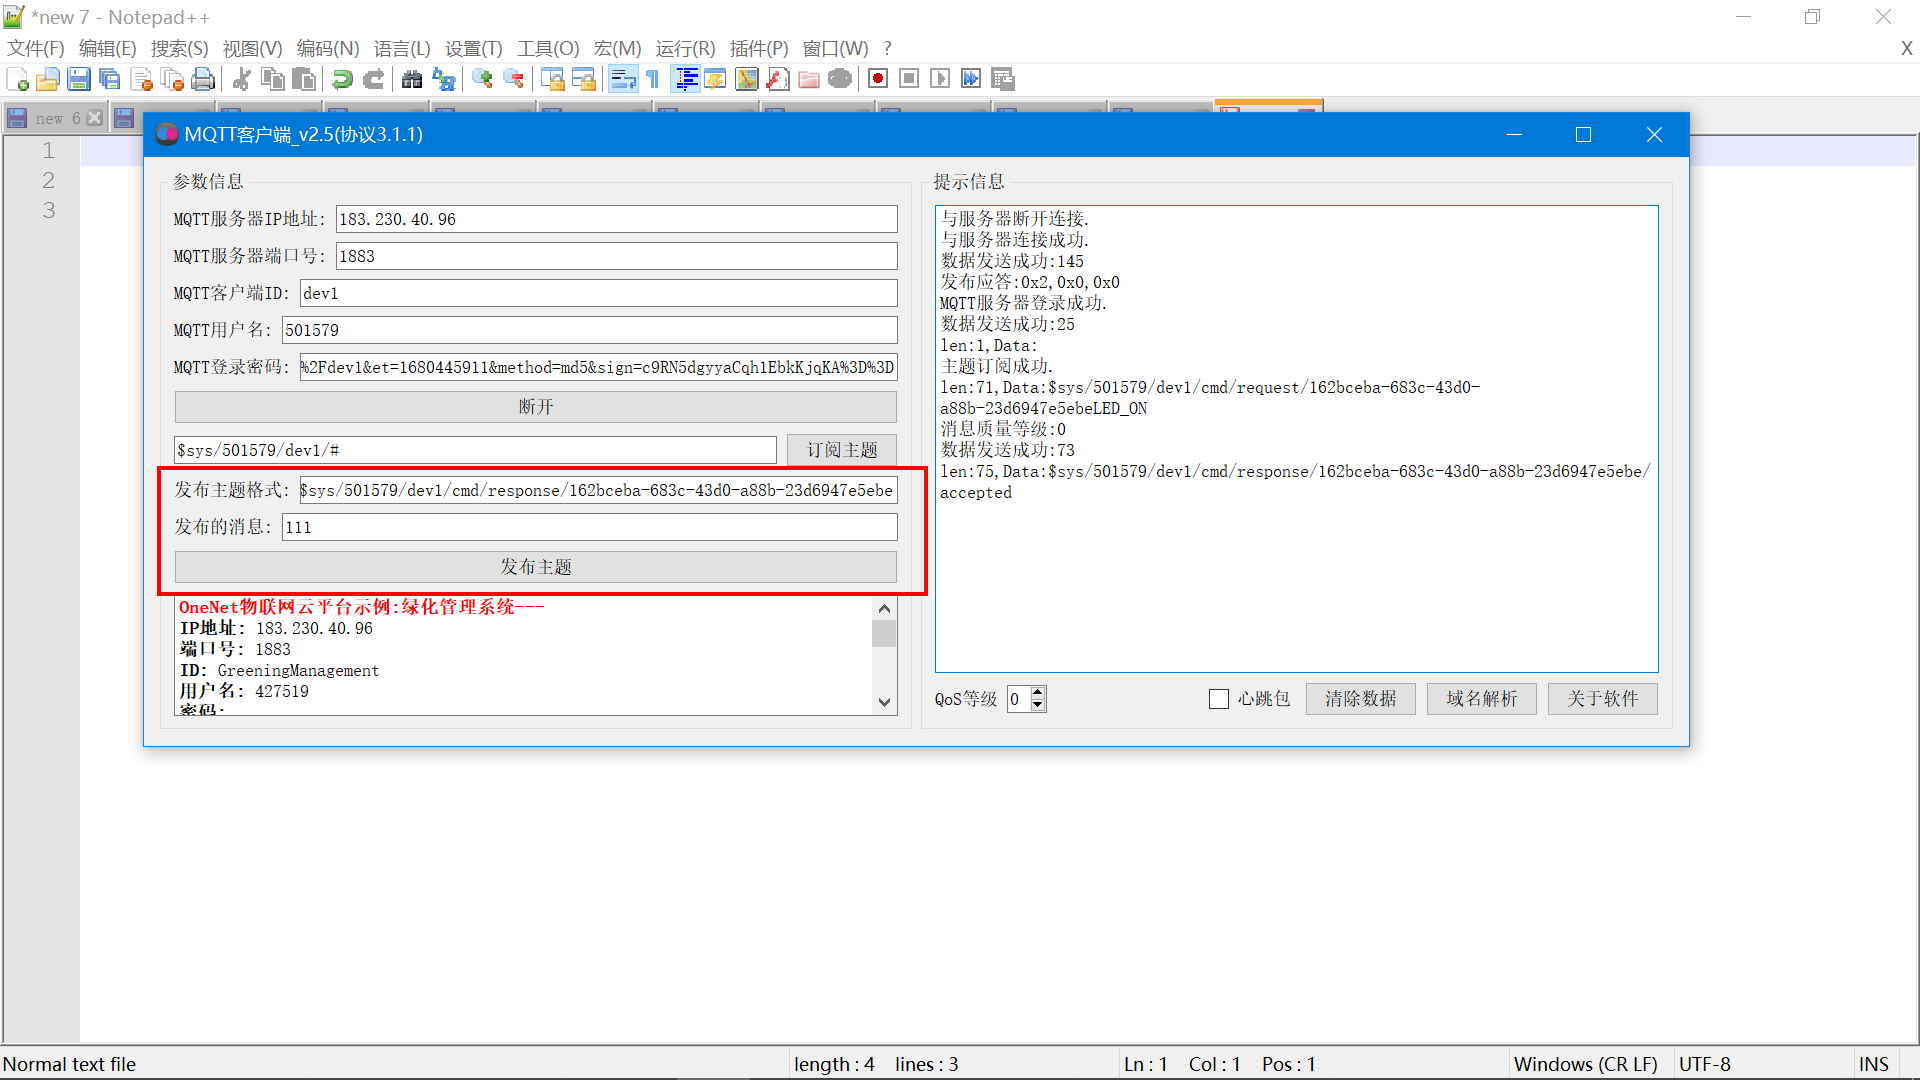Image resolution: width=1920 pixels, height=1080 pixels.
Task: Click the 关于软件 about button
Action: (x=1602, y=699)
